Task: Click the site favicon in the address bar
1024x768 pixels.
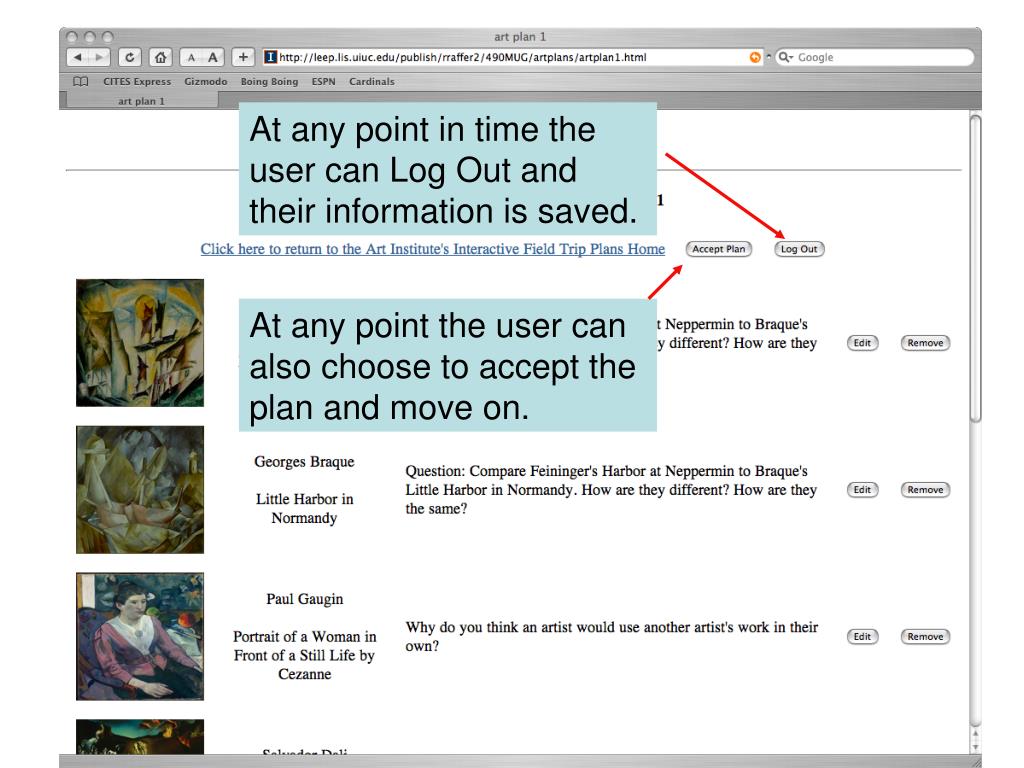Action: click(x=270, y=57)
